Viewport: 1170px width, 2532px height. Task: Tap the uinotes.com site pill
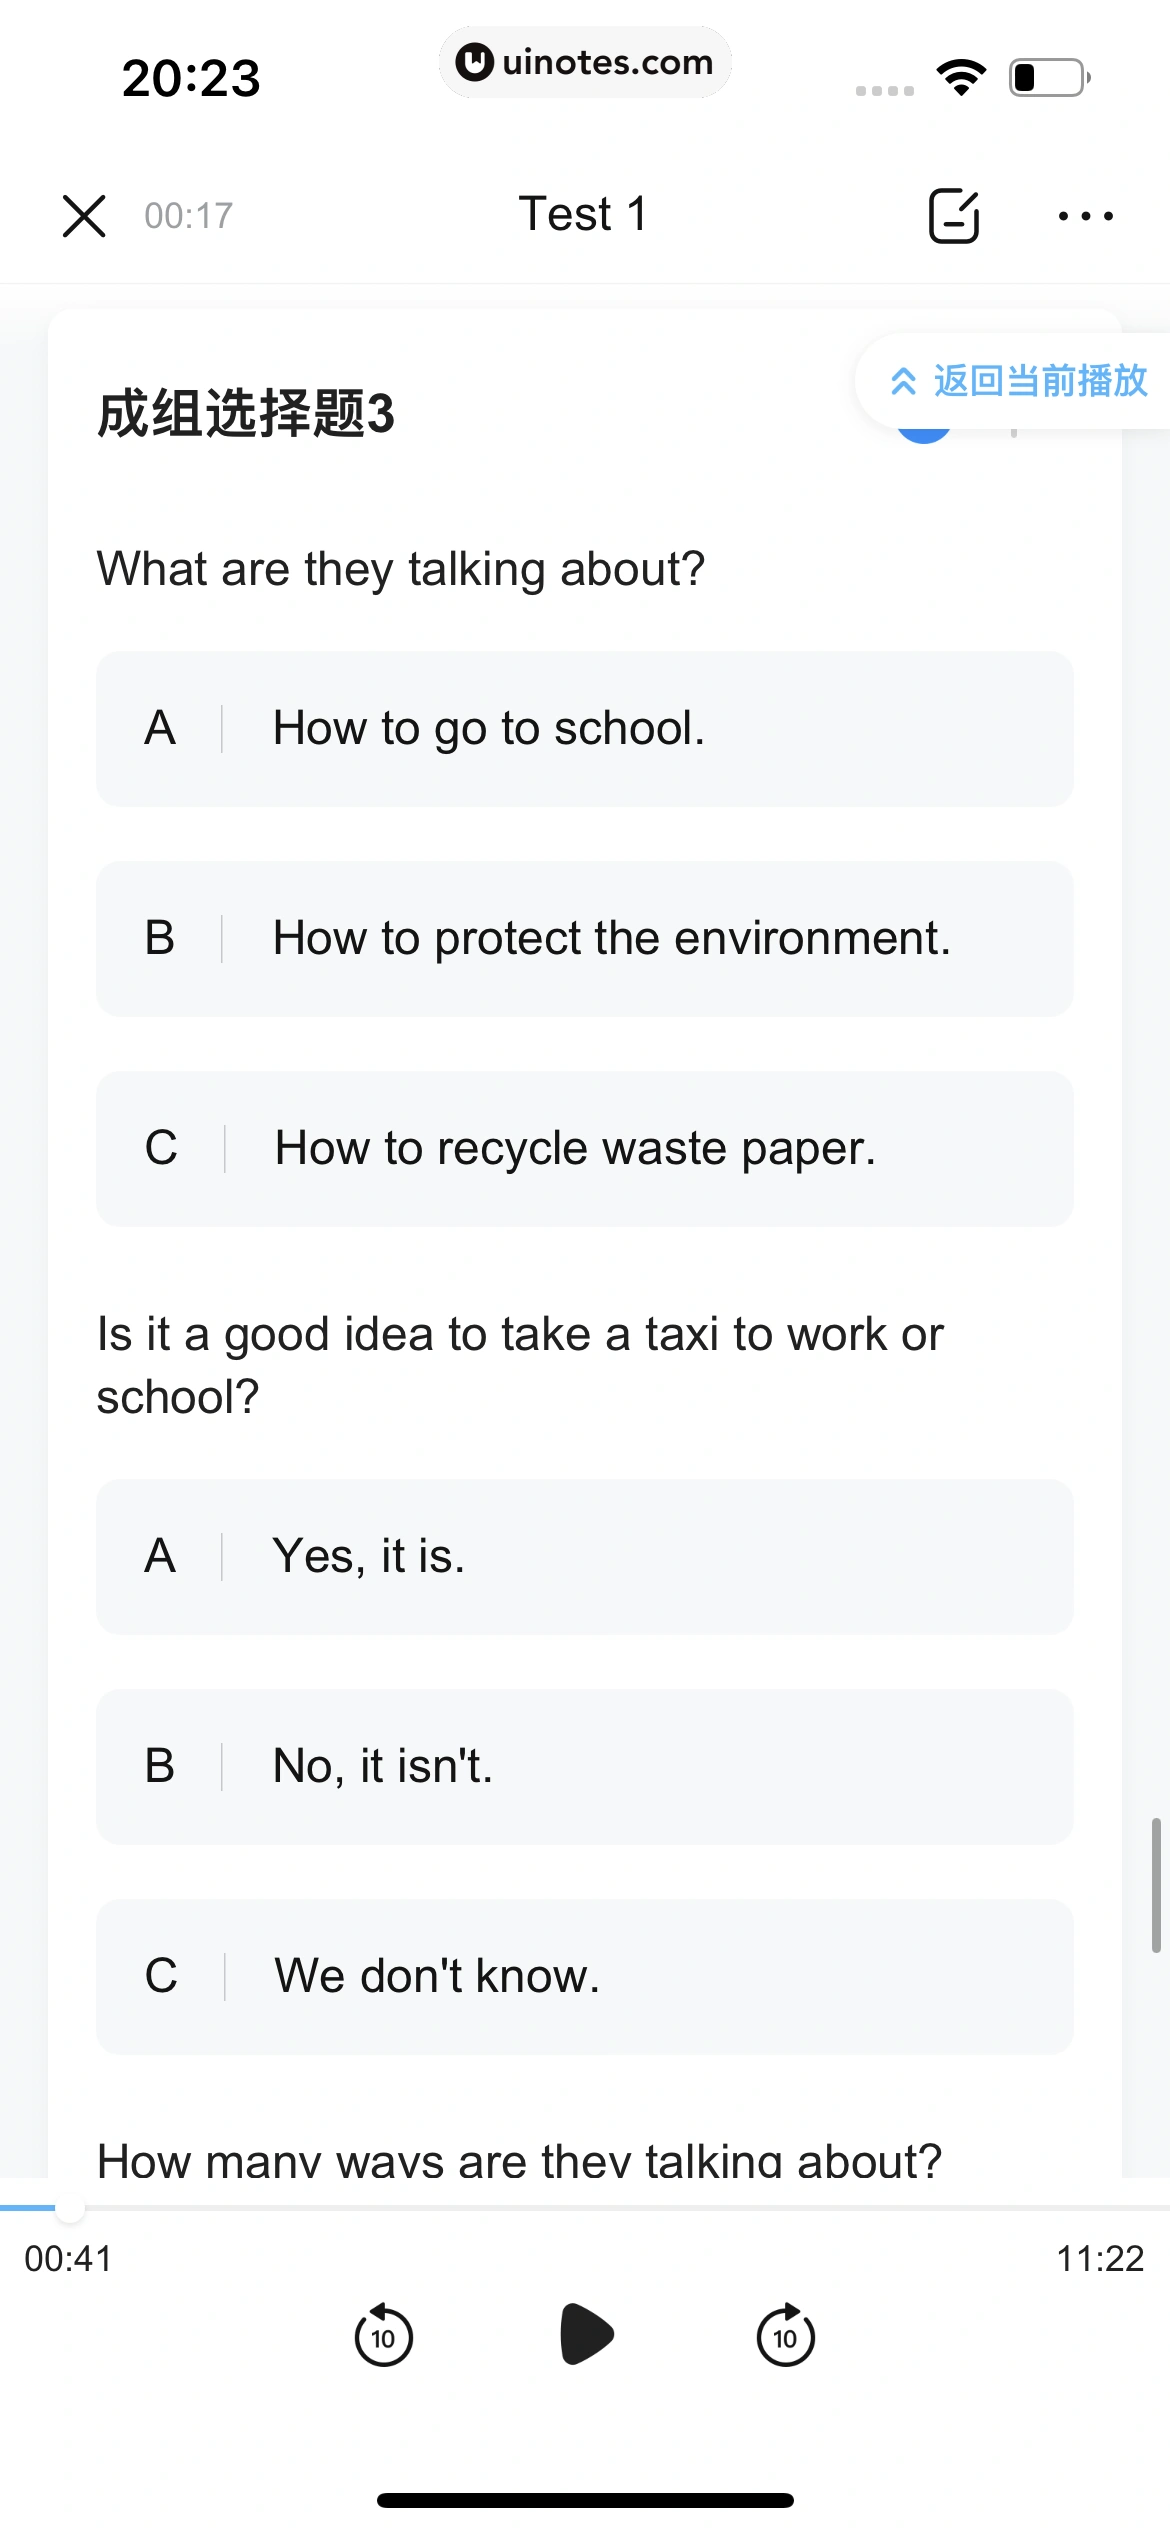tap(585, 62)
